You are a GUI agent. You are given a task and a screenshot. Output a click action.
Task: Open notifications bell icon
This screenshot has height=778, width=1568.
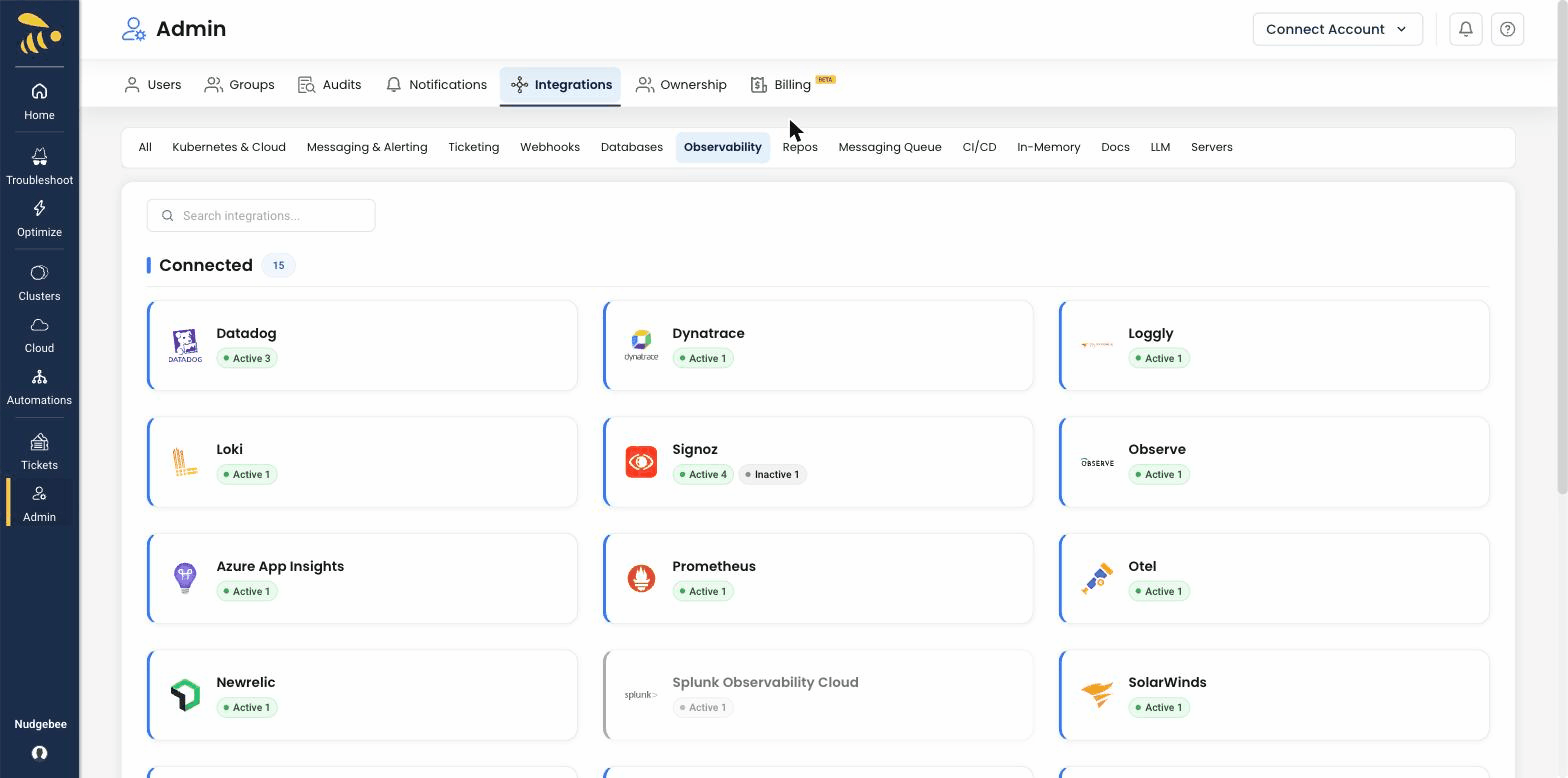coord(1466,29)
